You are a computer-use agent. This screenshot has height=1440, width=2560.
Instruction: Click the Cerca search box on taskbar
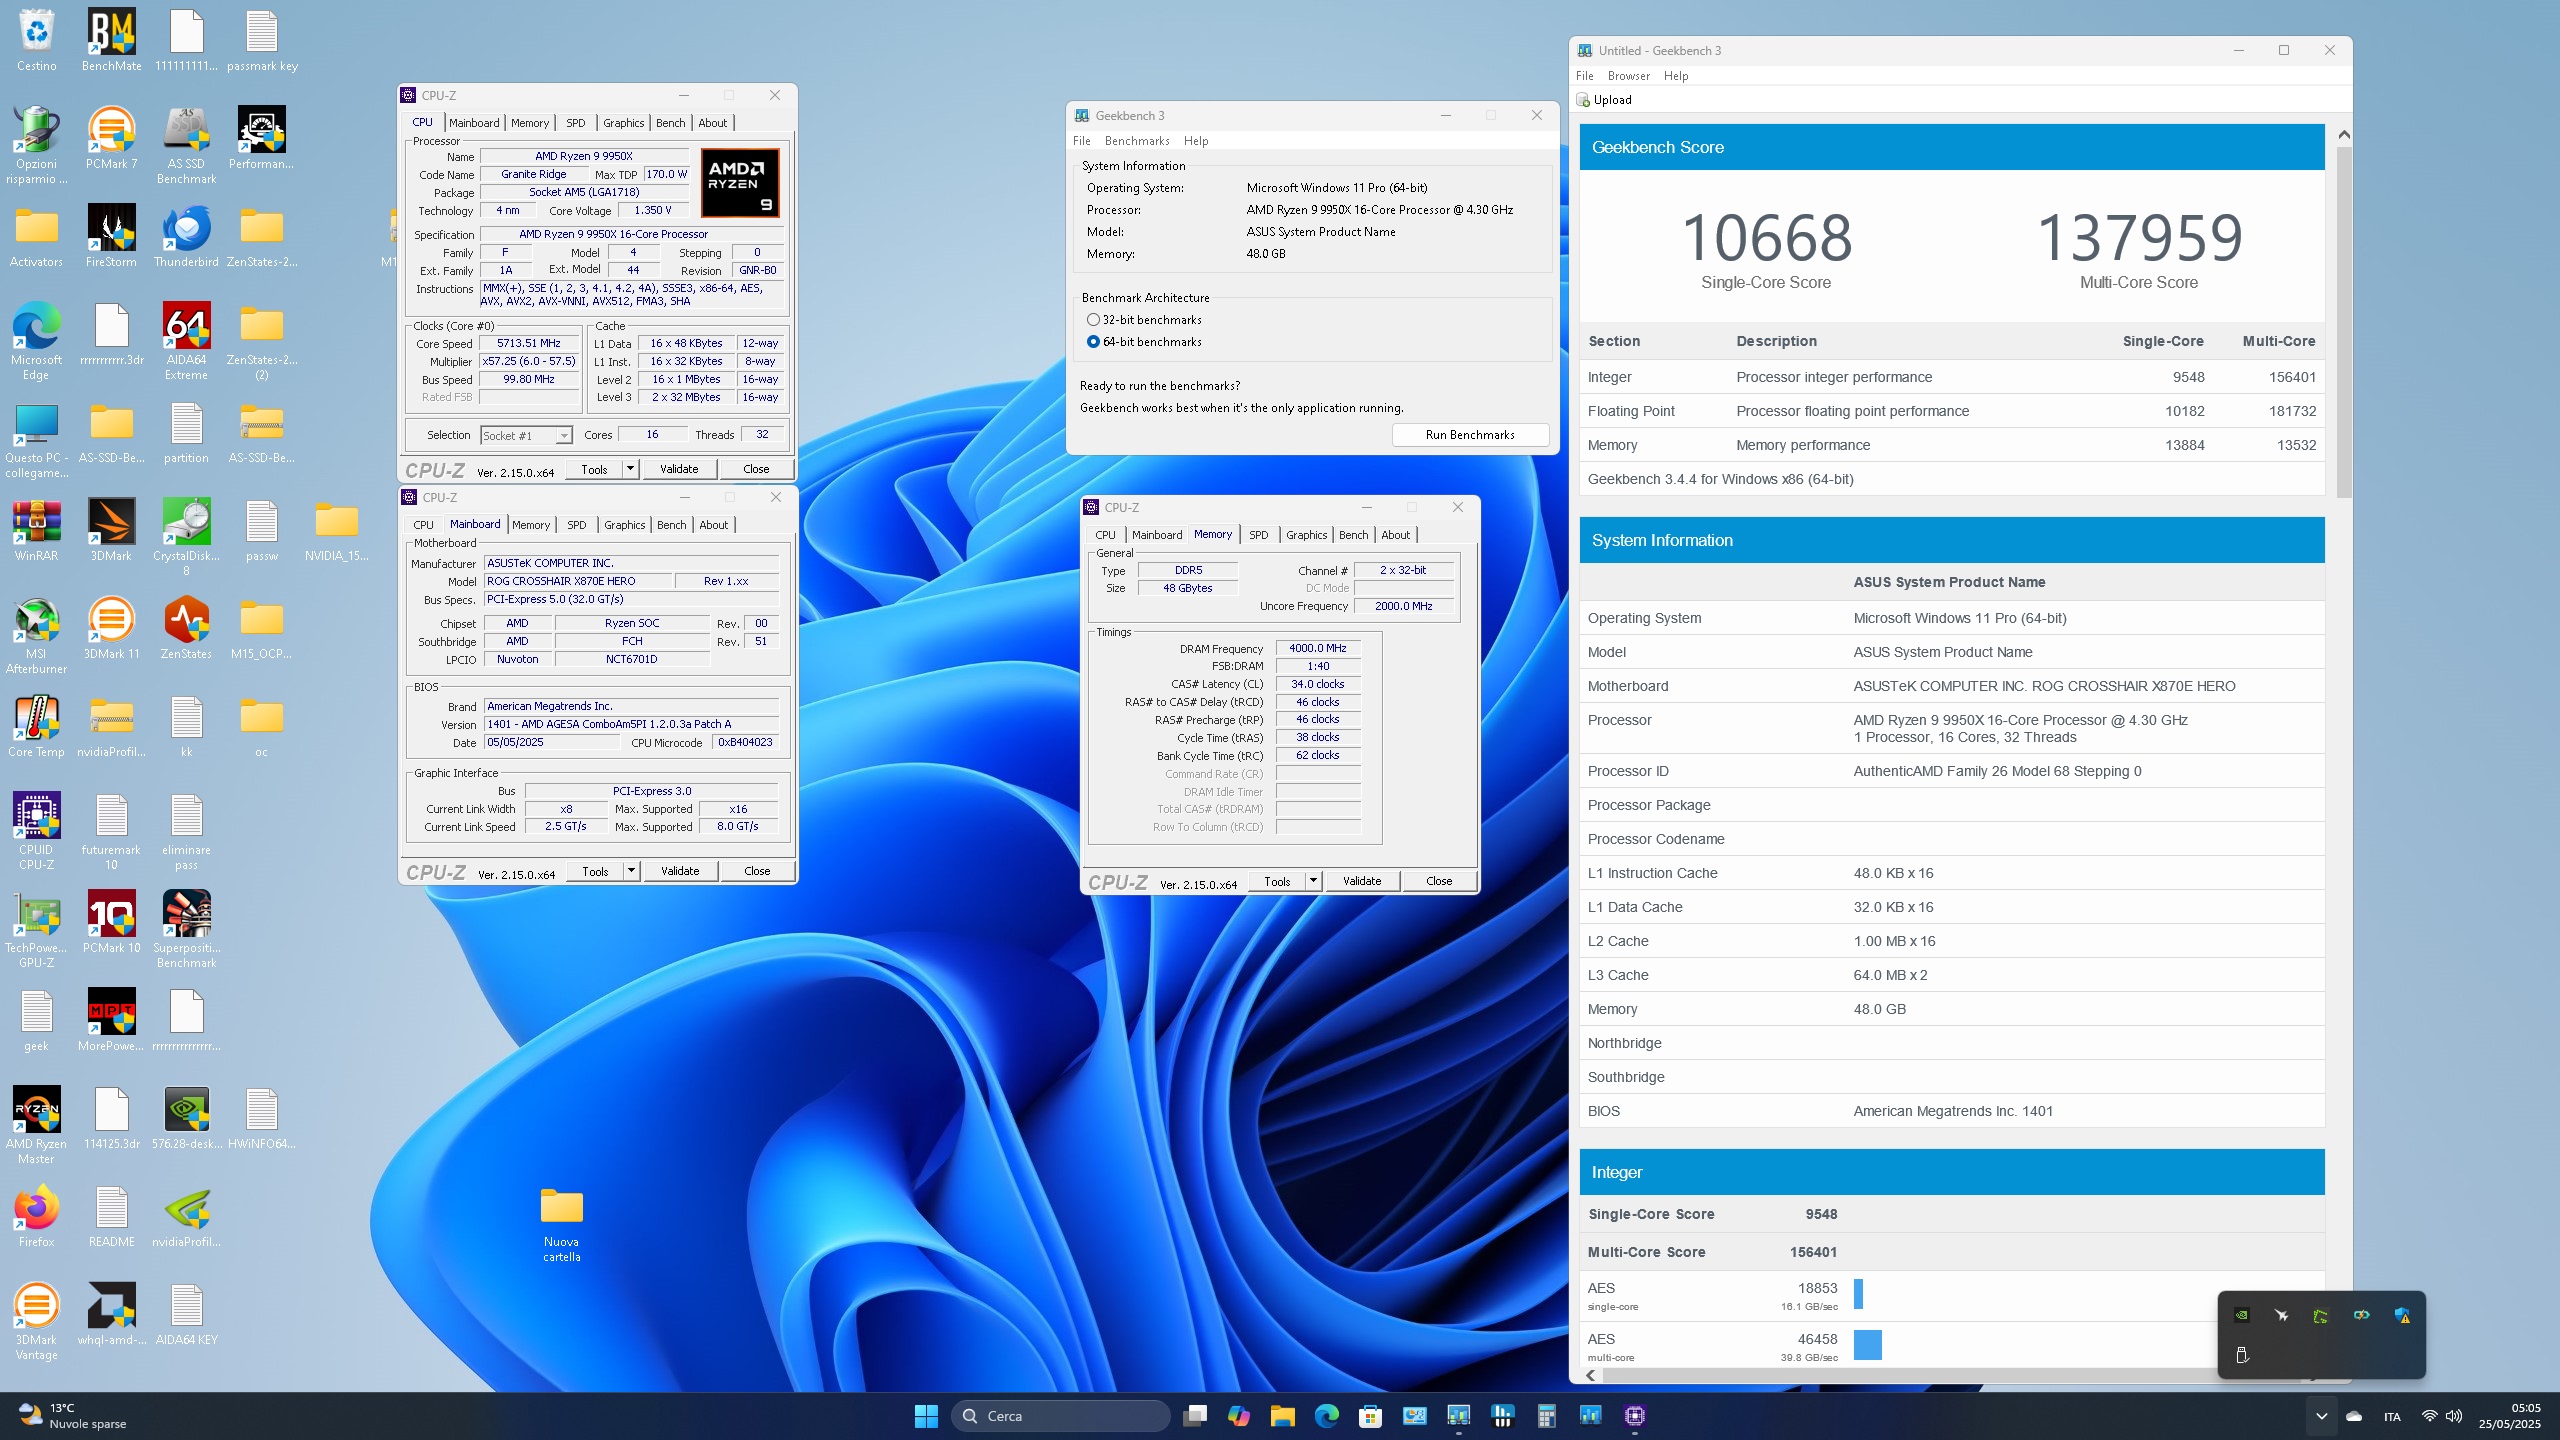coord(1061,1416)
